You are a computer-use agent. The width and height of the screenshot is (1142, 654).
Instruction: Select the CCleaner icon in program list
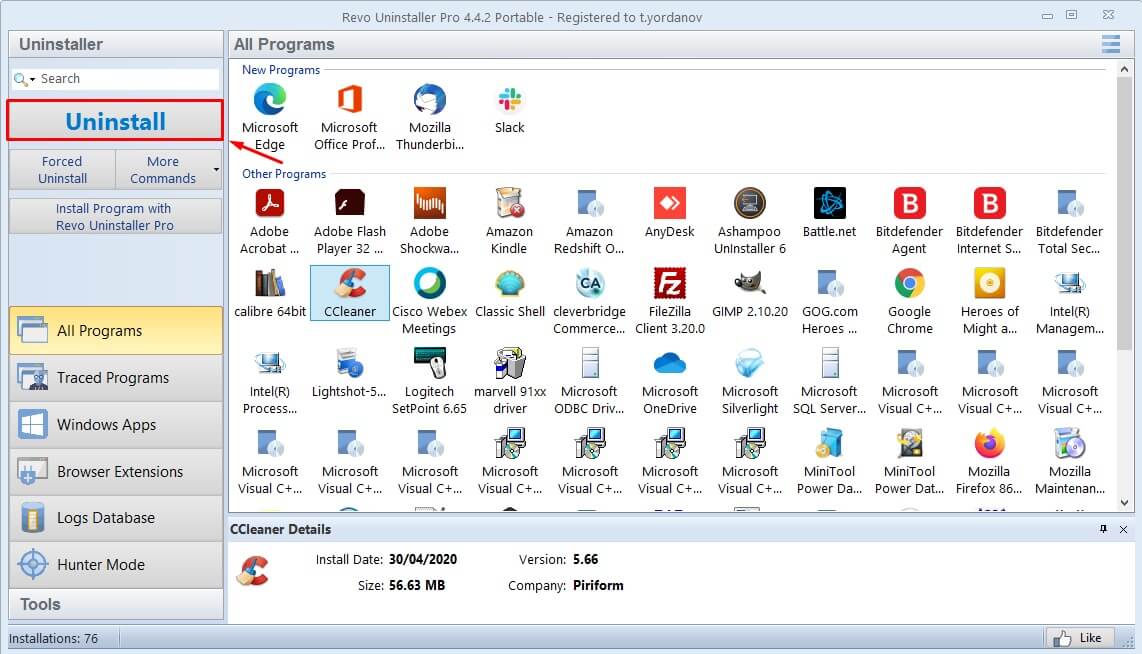350,283
